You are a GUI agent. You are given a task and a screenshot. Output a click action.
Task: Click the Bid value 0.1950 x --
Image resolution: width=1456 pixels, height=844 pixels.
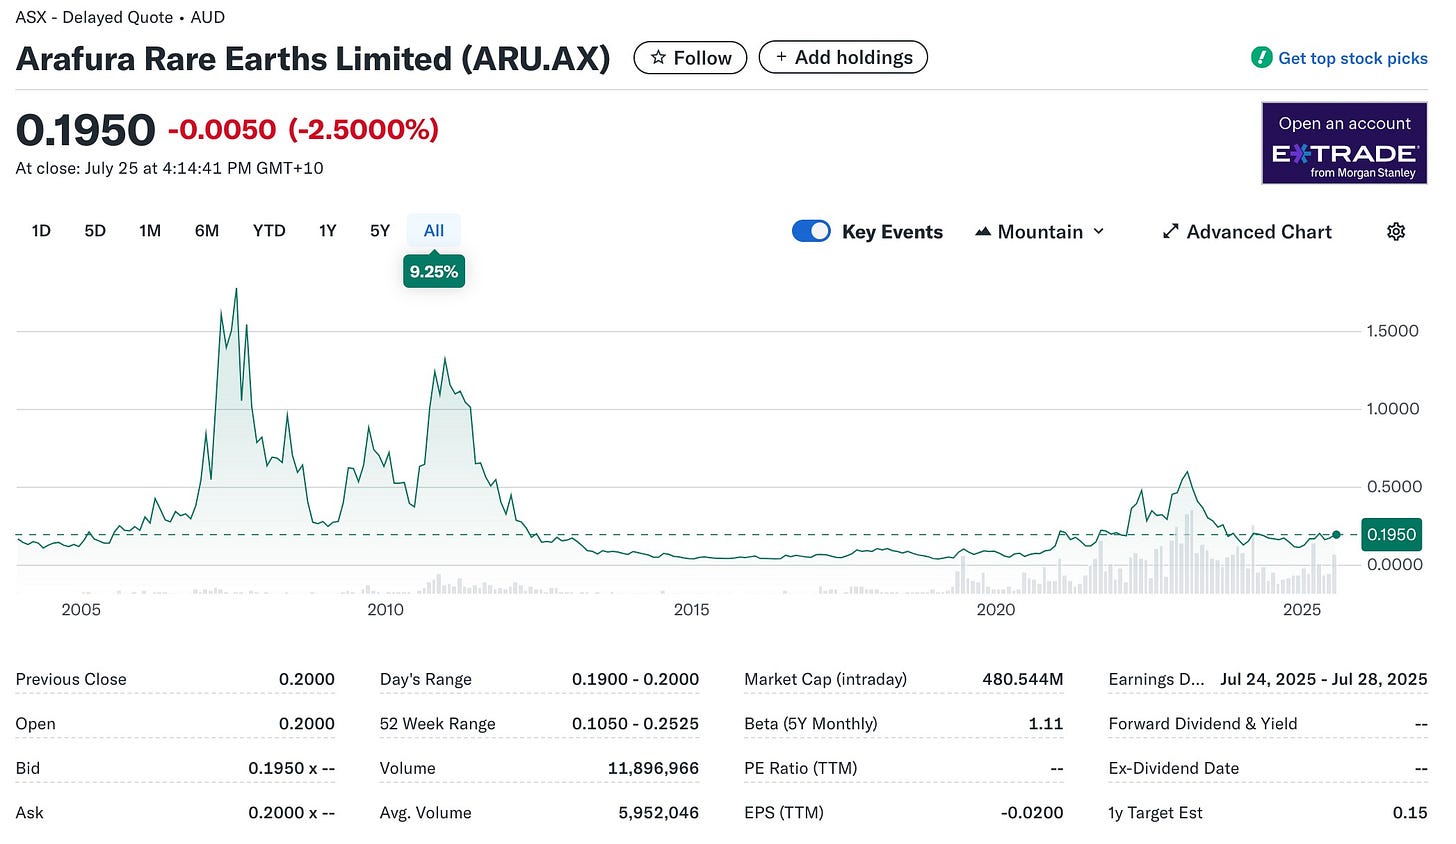point(292,768)
